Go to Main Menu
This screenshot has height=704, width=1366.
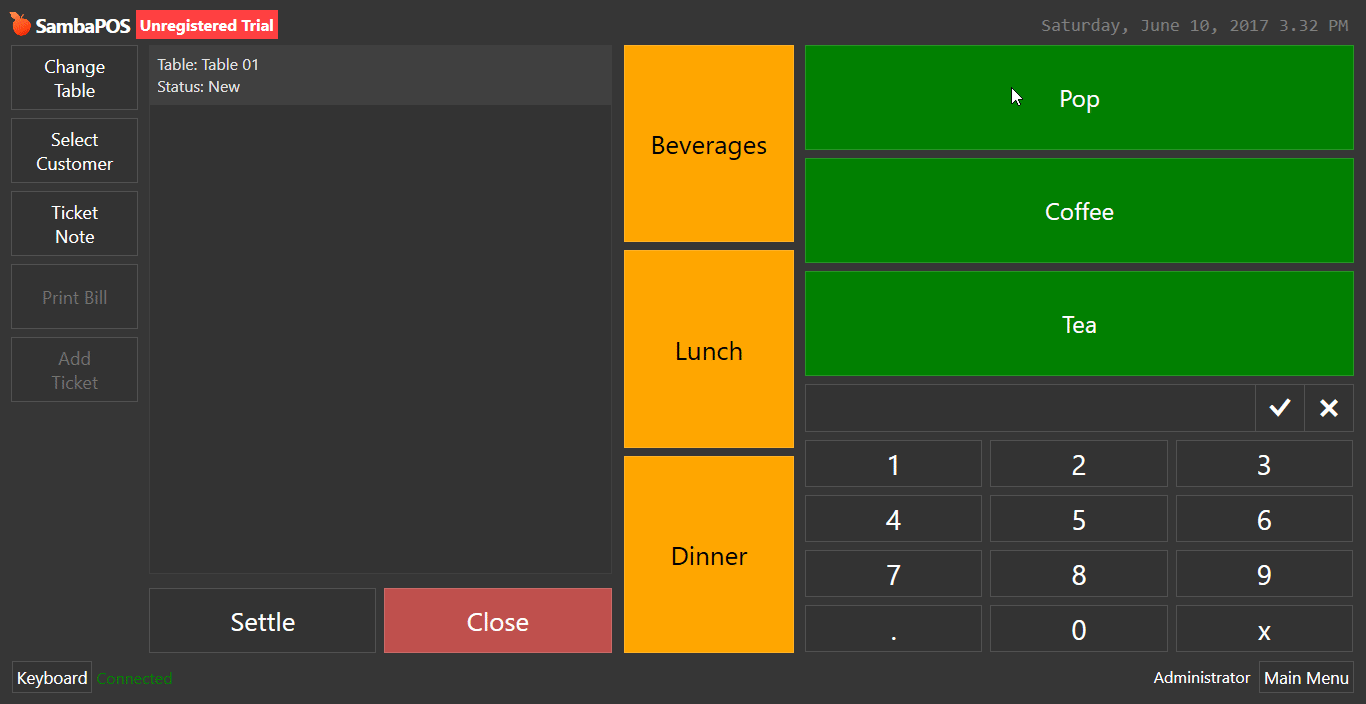click(x=1306, y=677)
